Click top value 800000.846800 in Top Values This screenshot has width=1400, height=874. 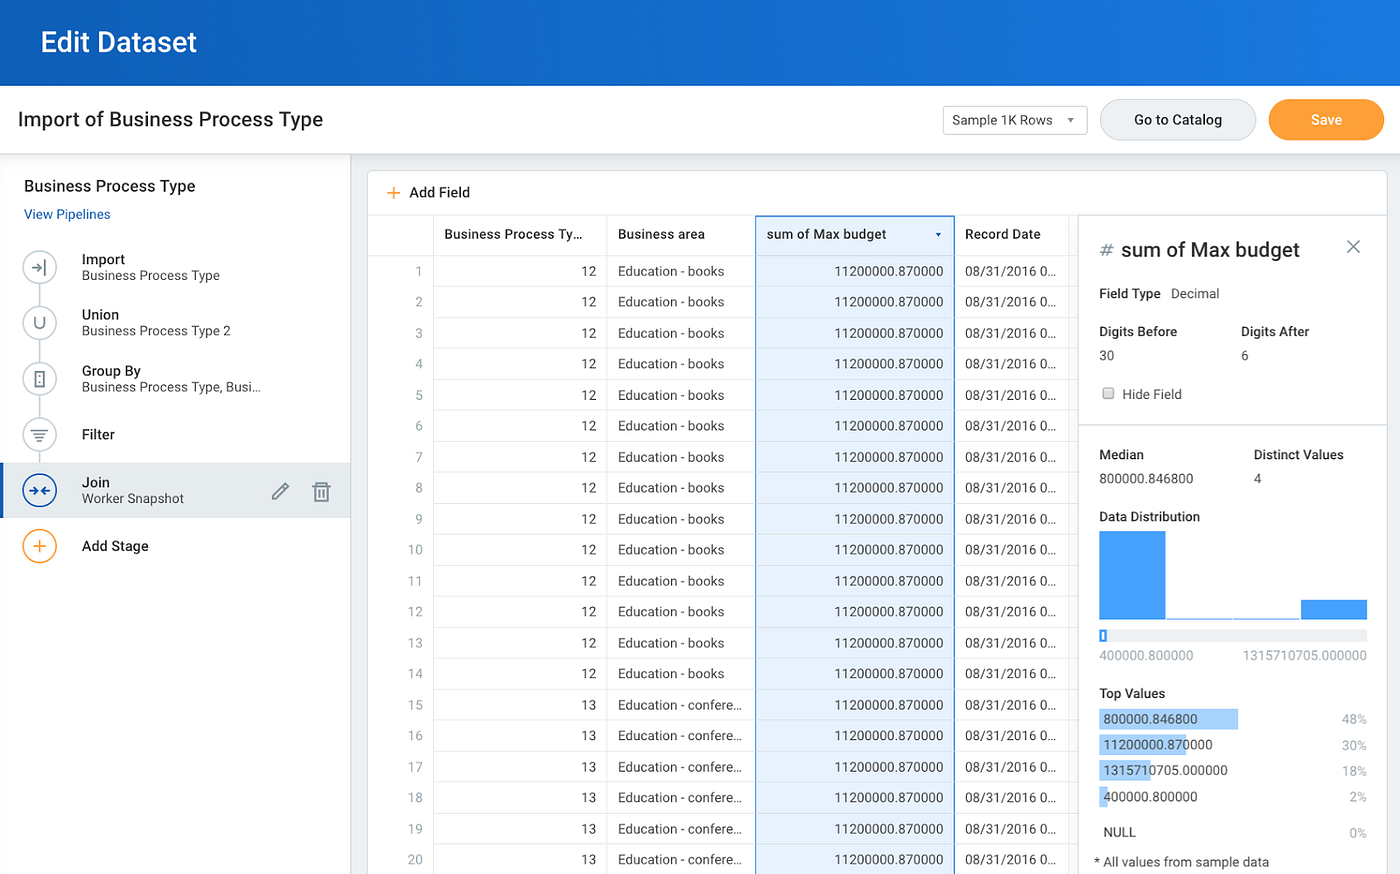click(1168, 718)
